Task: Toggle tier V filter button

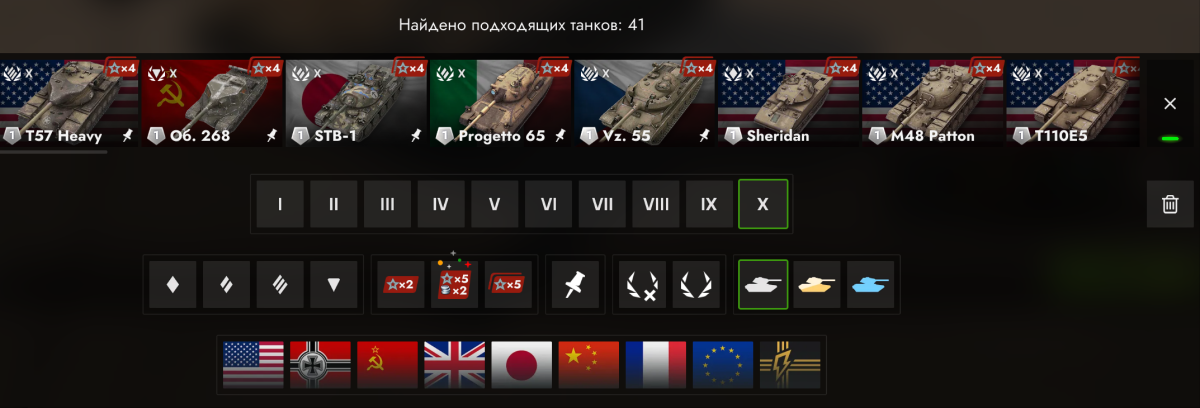Action: point(494,204)
